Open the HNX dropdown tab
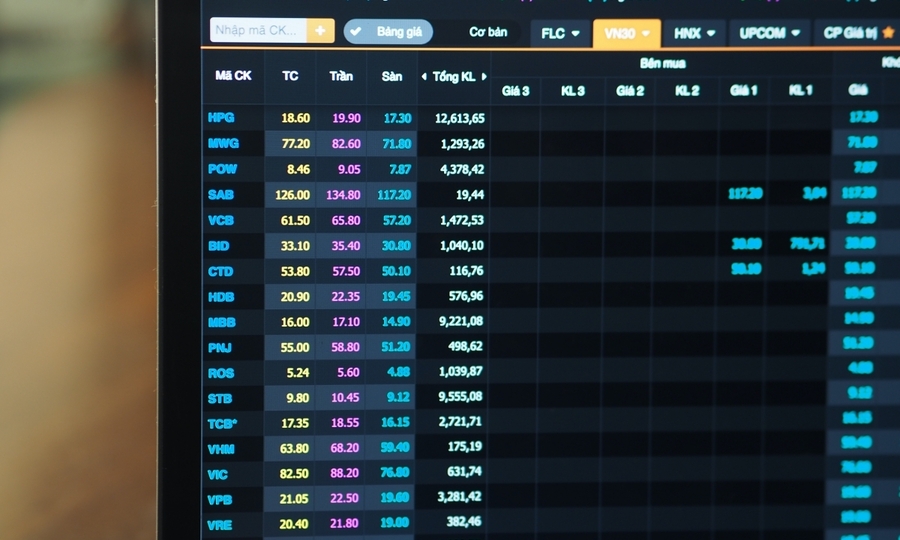The height and width of the screenshot is (540, 900). [695, 33]
